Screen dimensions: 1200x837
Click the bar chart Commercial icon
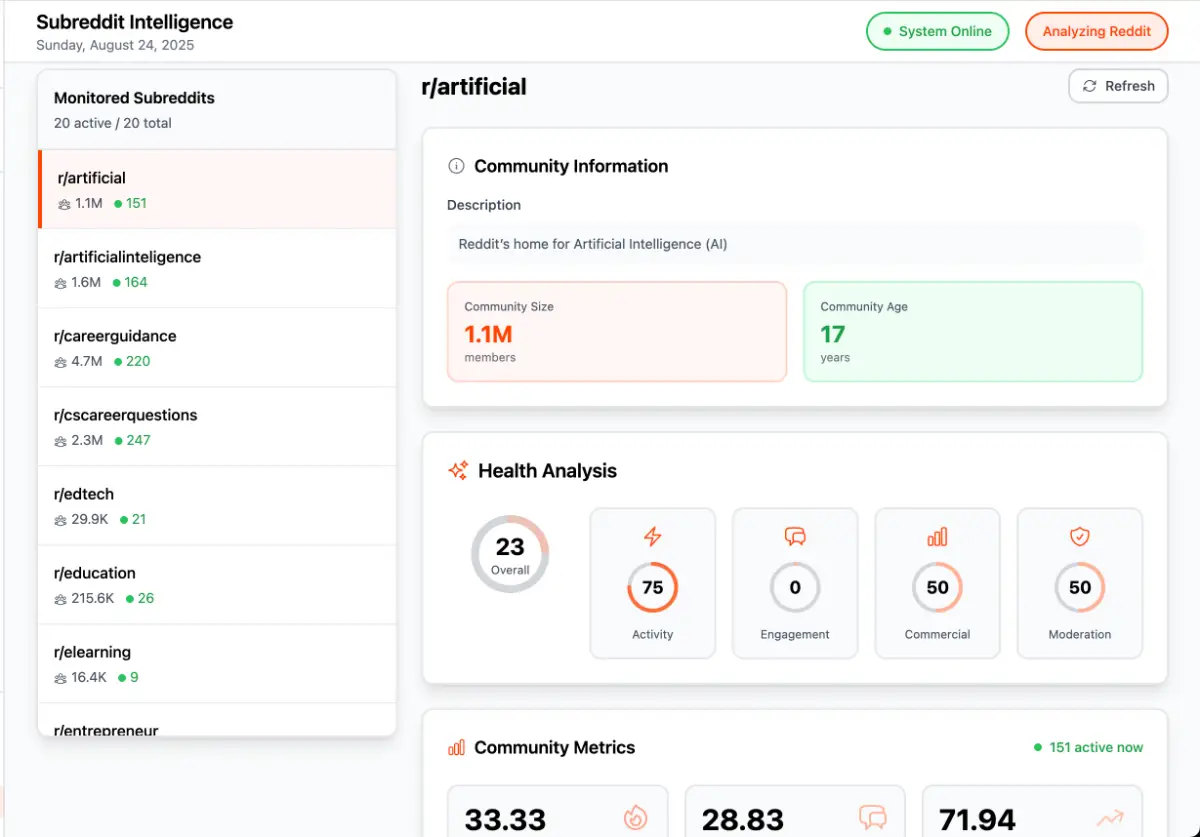[x=937, y=537]
